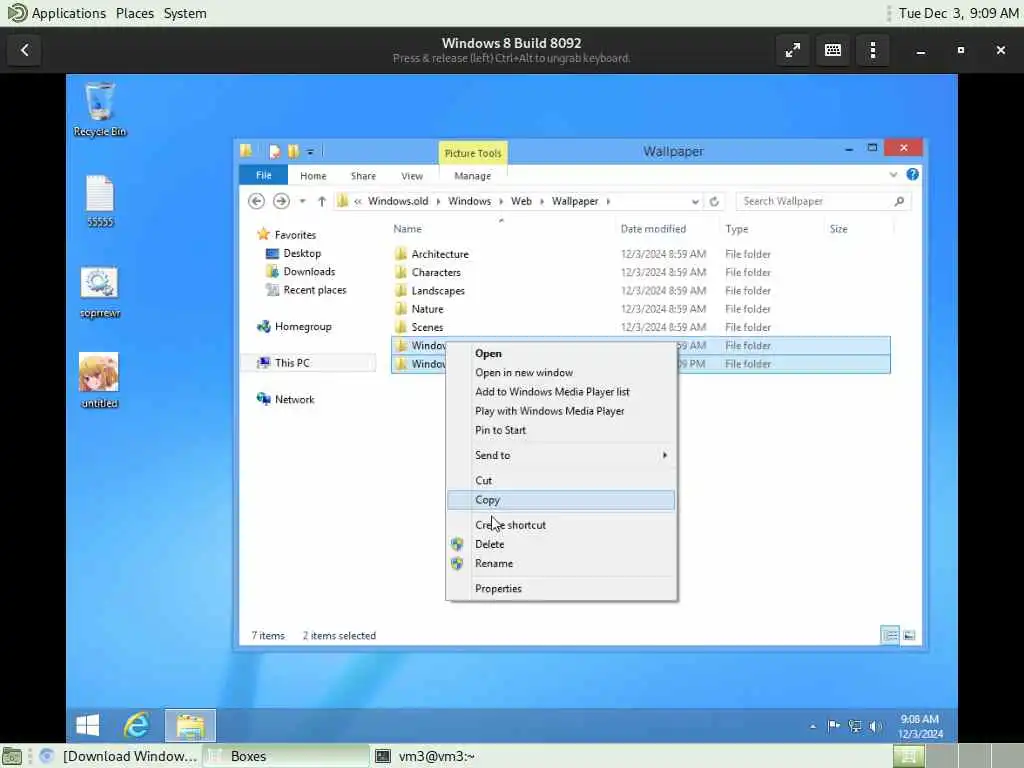The height and width of the screenshot is (768, 1024).
Task: Expand chevron after Web in address bar
Action: [x=542, y=201]
